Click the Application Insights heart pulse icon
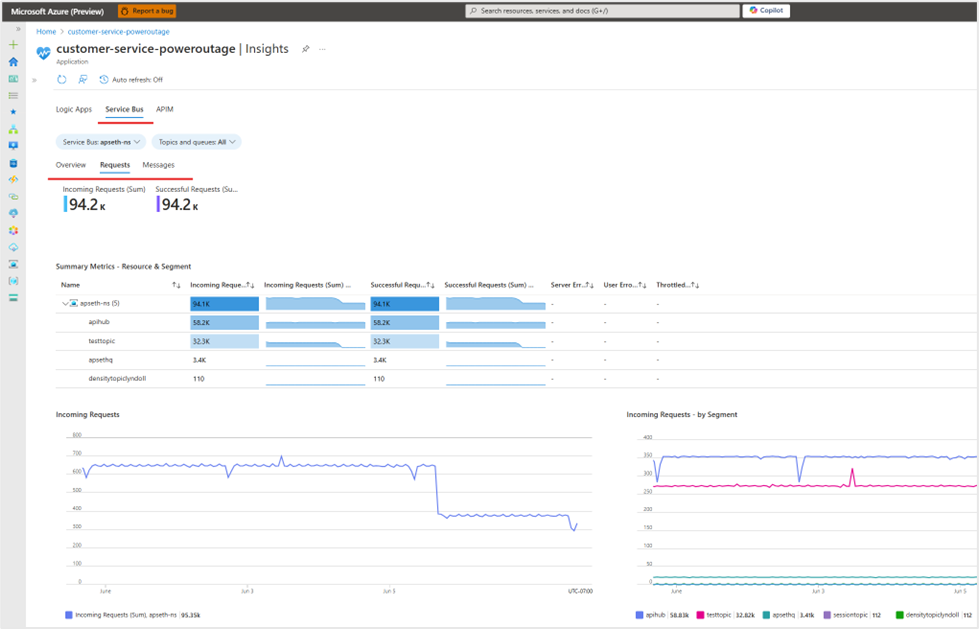The width and height of the screenshot is (979, 629). click(43, 53)
